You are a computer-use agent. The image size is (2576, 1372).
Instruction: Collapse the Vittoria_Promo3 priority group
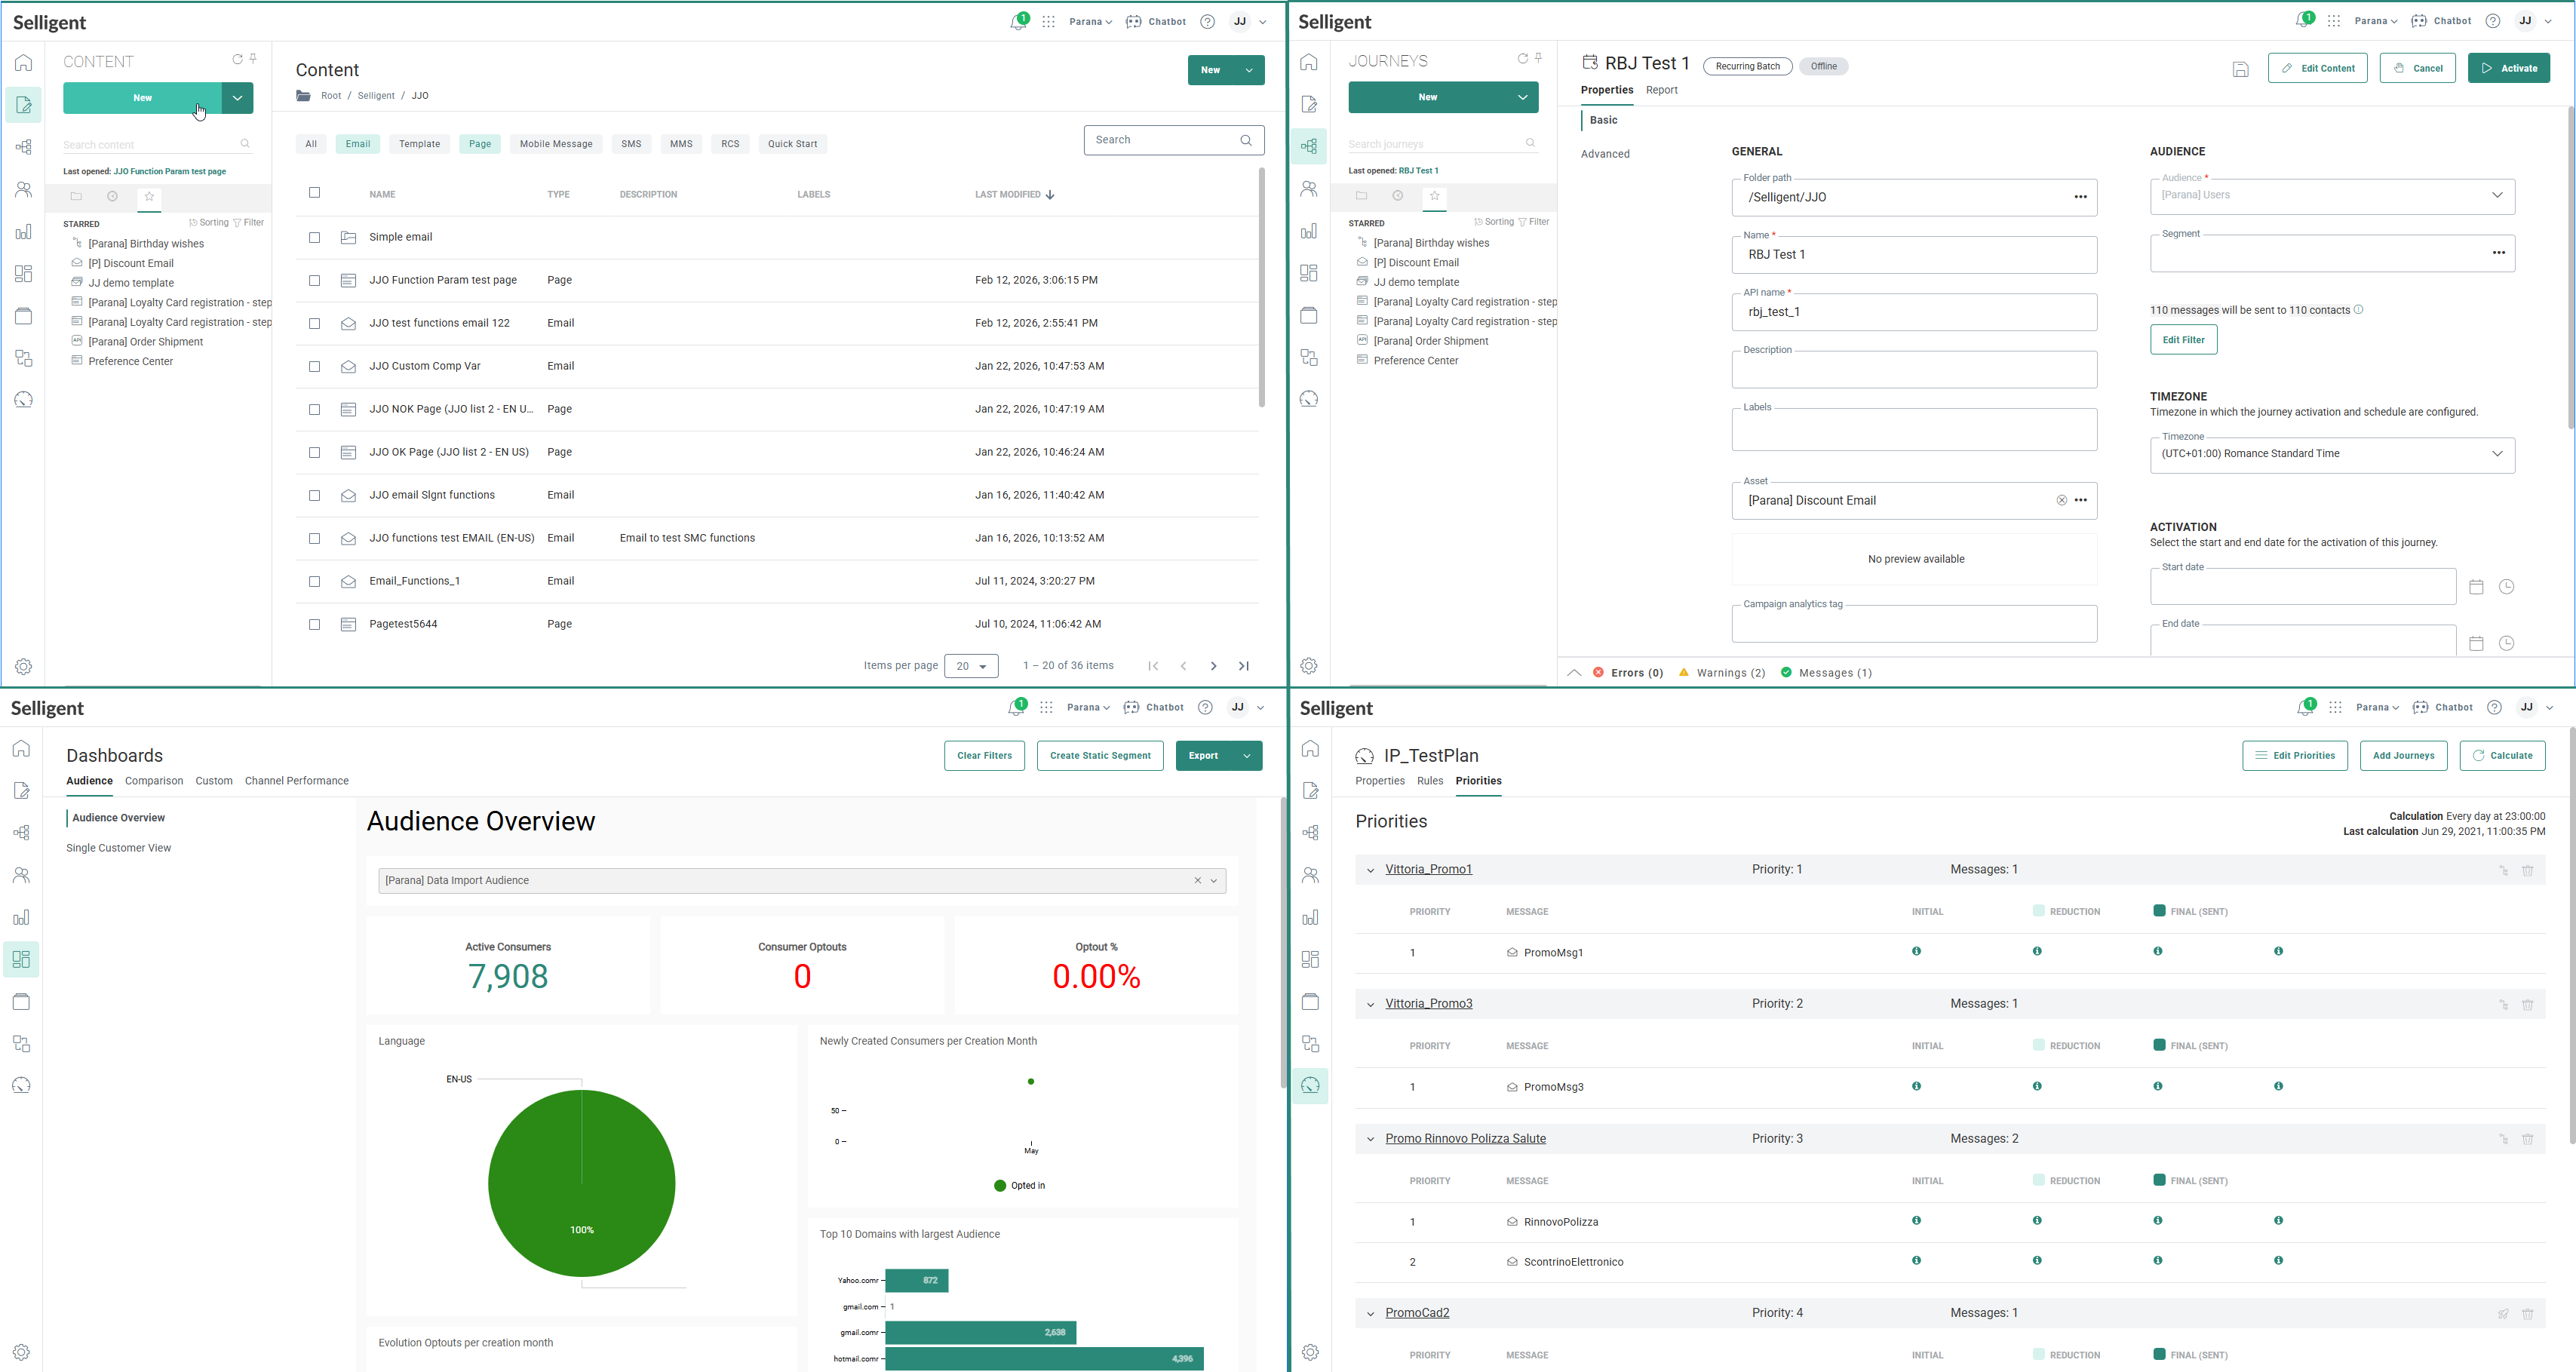[1370, 1004]
